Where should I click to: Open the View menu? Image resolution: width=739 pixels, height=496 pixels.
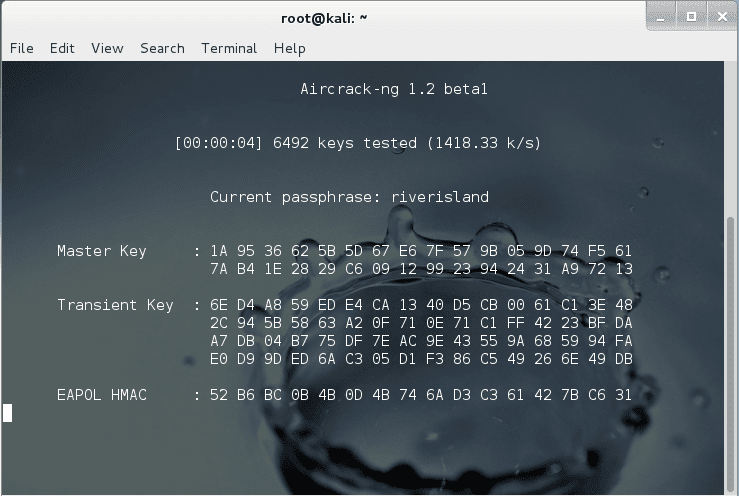point(107,48)
